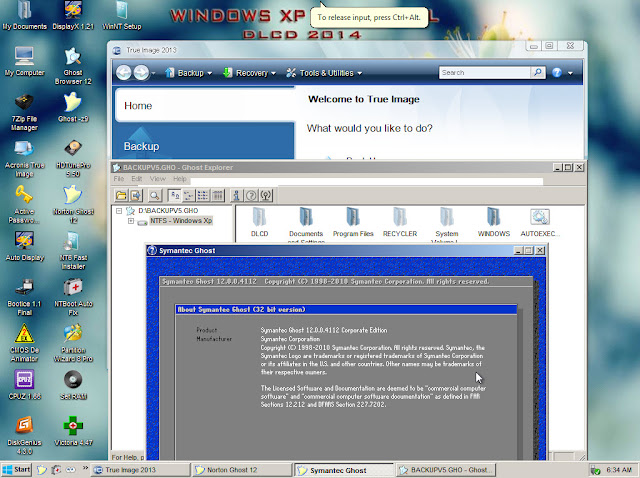Click the Start button on the taskbar

16,470
